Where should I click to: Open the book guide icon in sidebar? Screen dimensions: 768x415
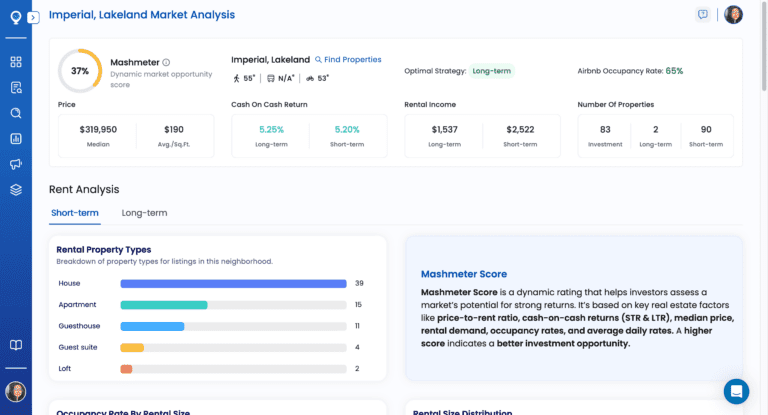click(16, 345)
